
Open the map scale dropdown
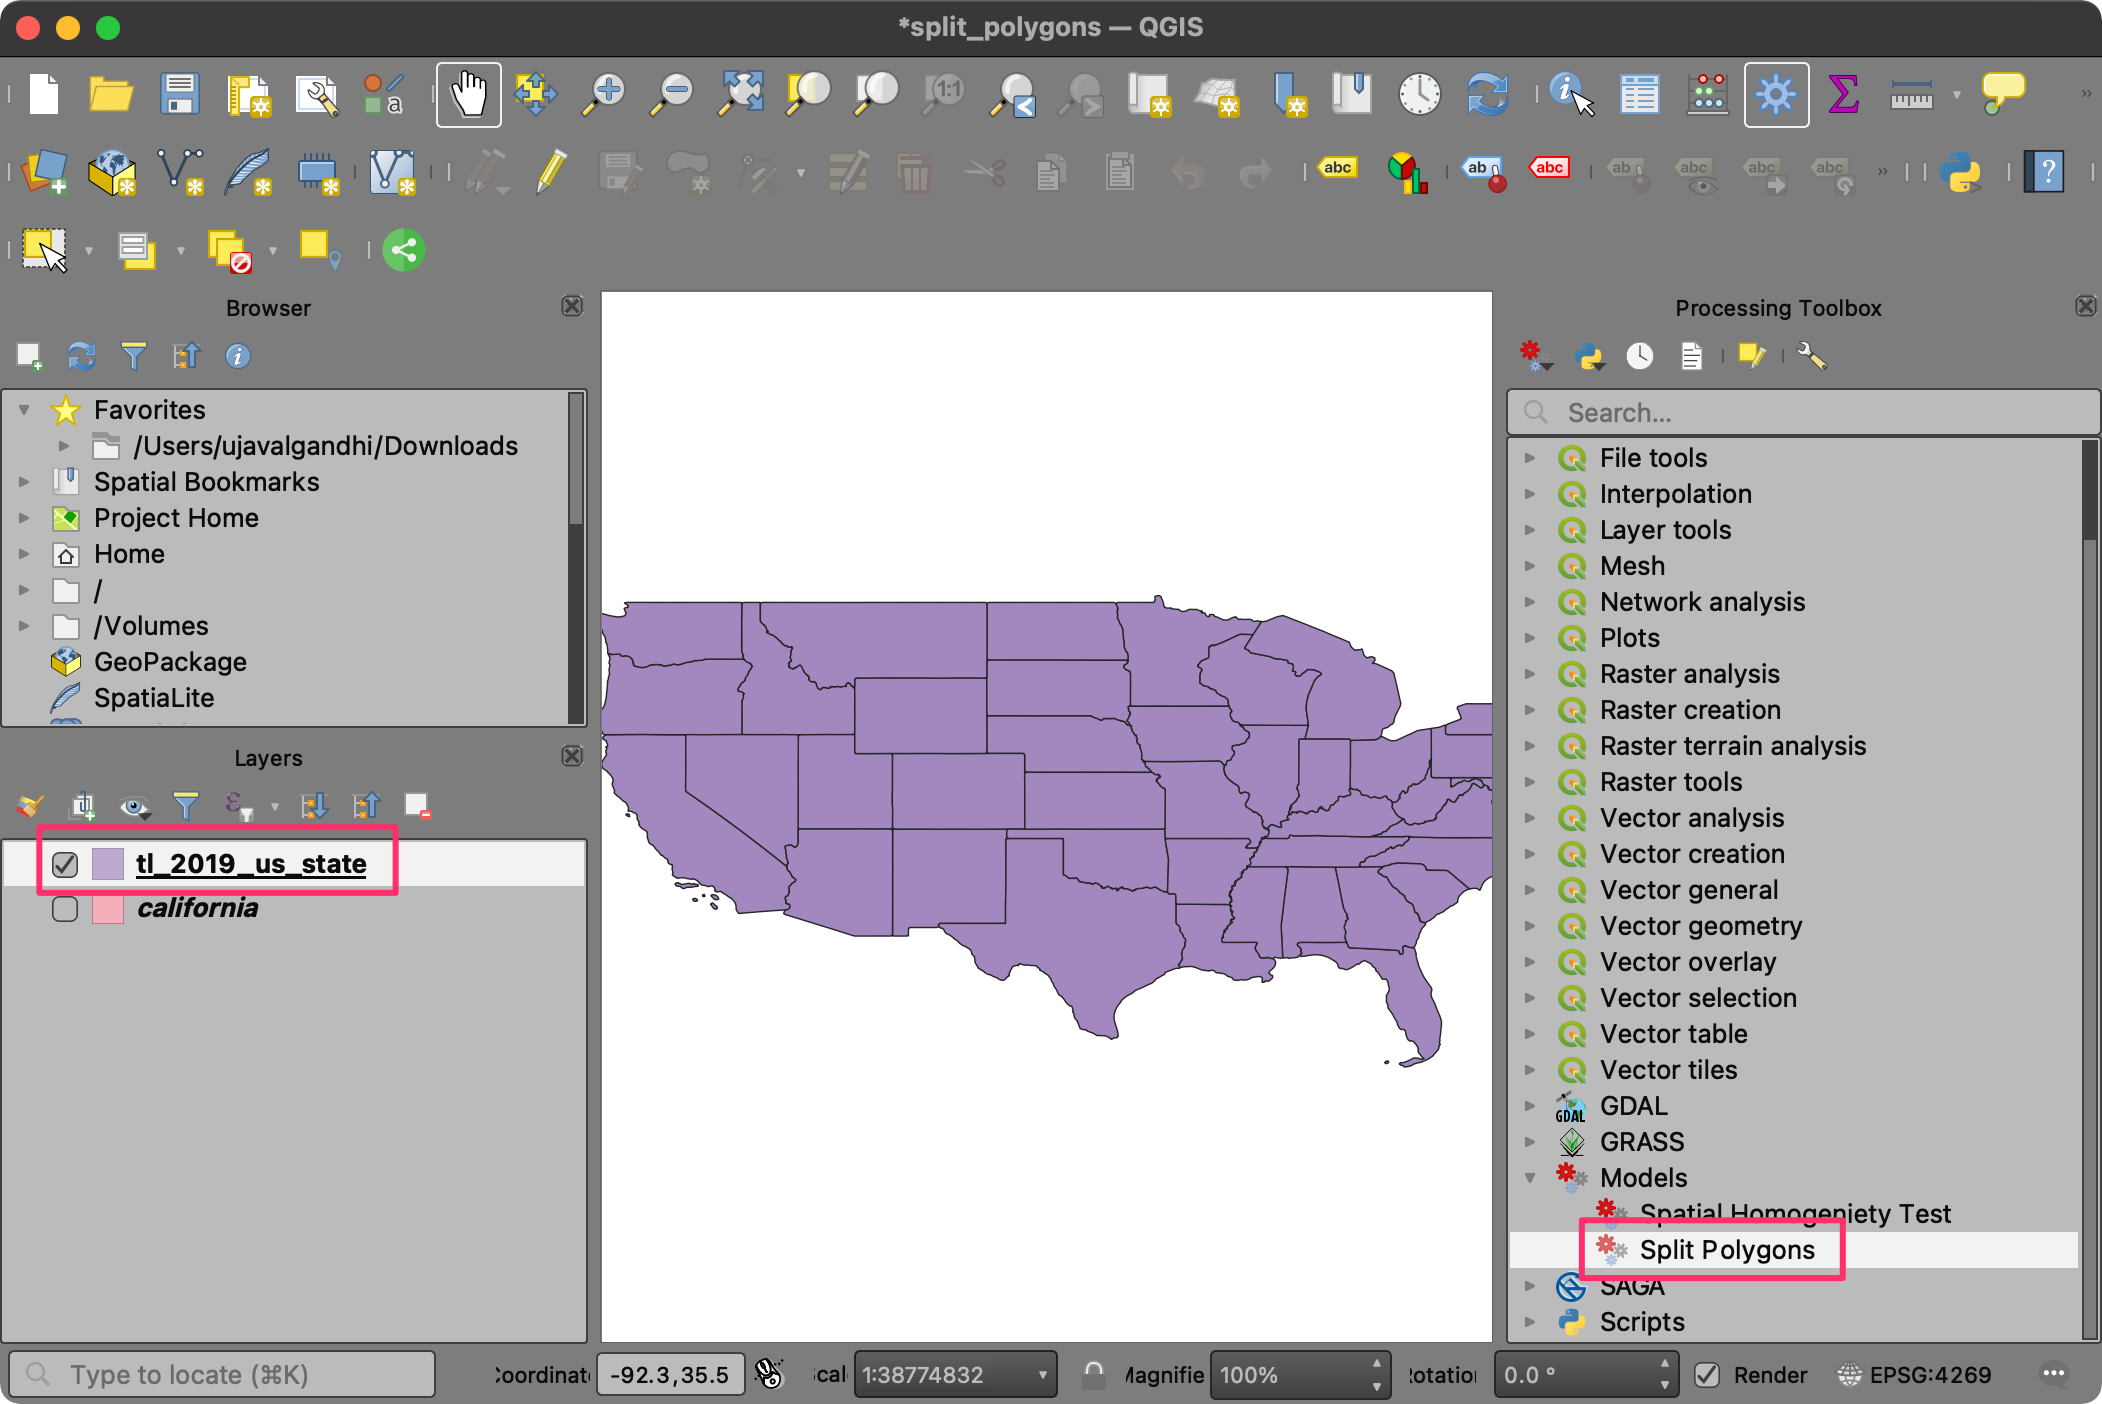pyautogui.click(x=1041, y=1375)
